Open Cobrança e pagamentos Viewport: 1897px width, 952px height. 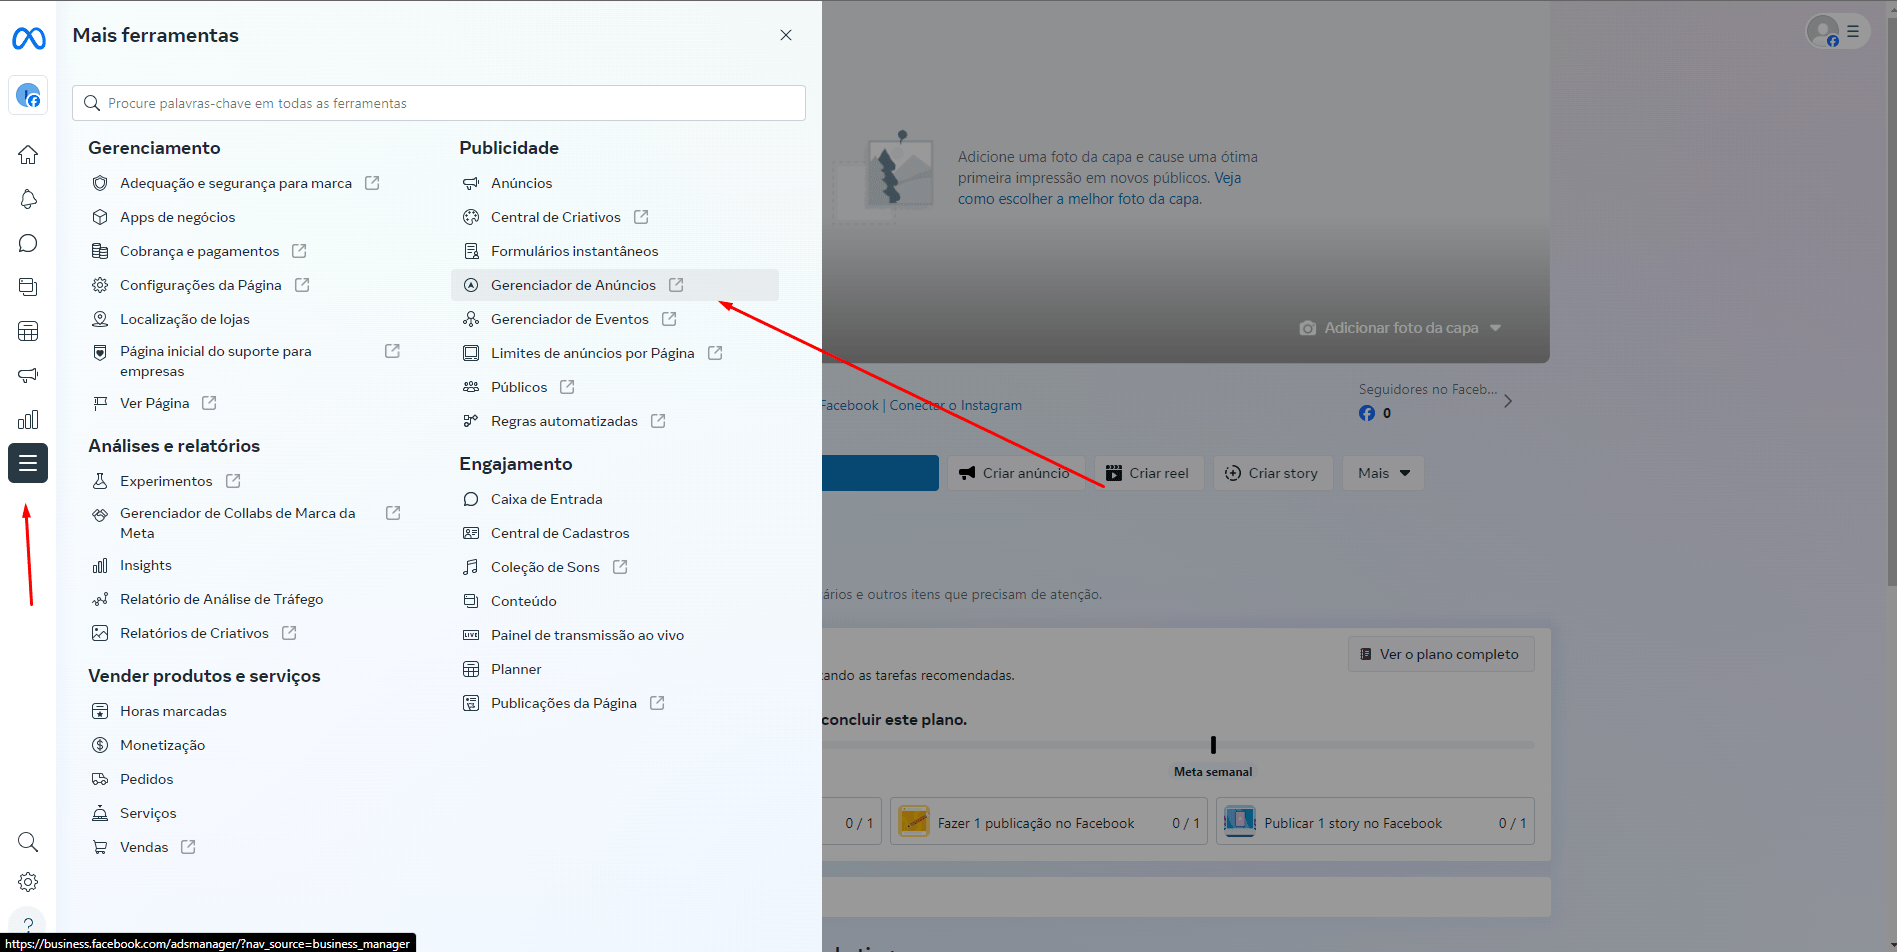(200, 251)
